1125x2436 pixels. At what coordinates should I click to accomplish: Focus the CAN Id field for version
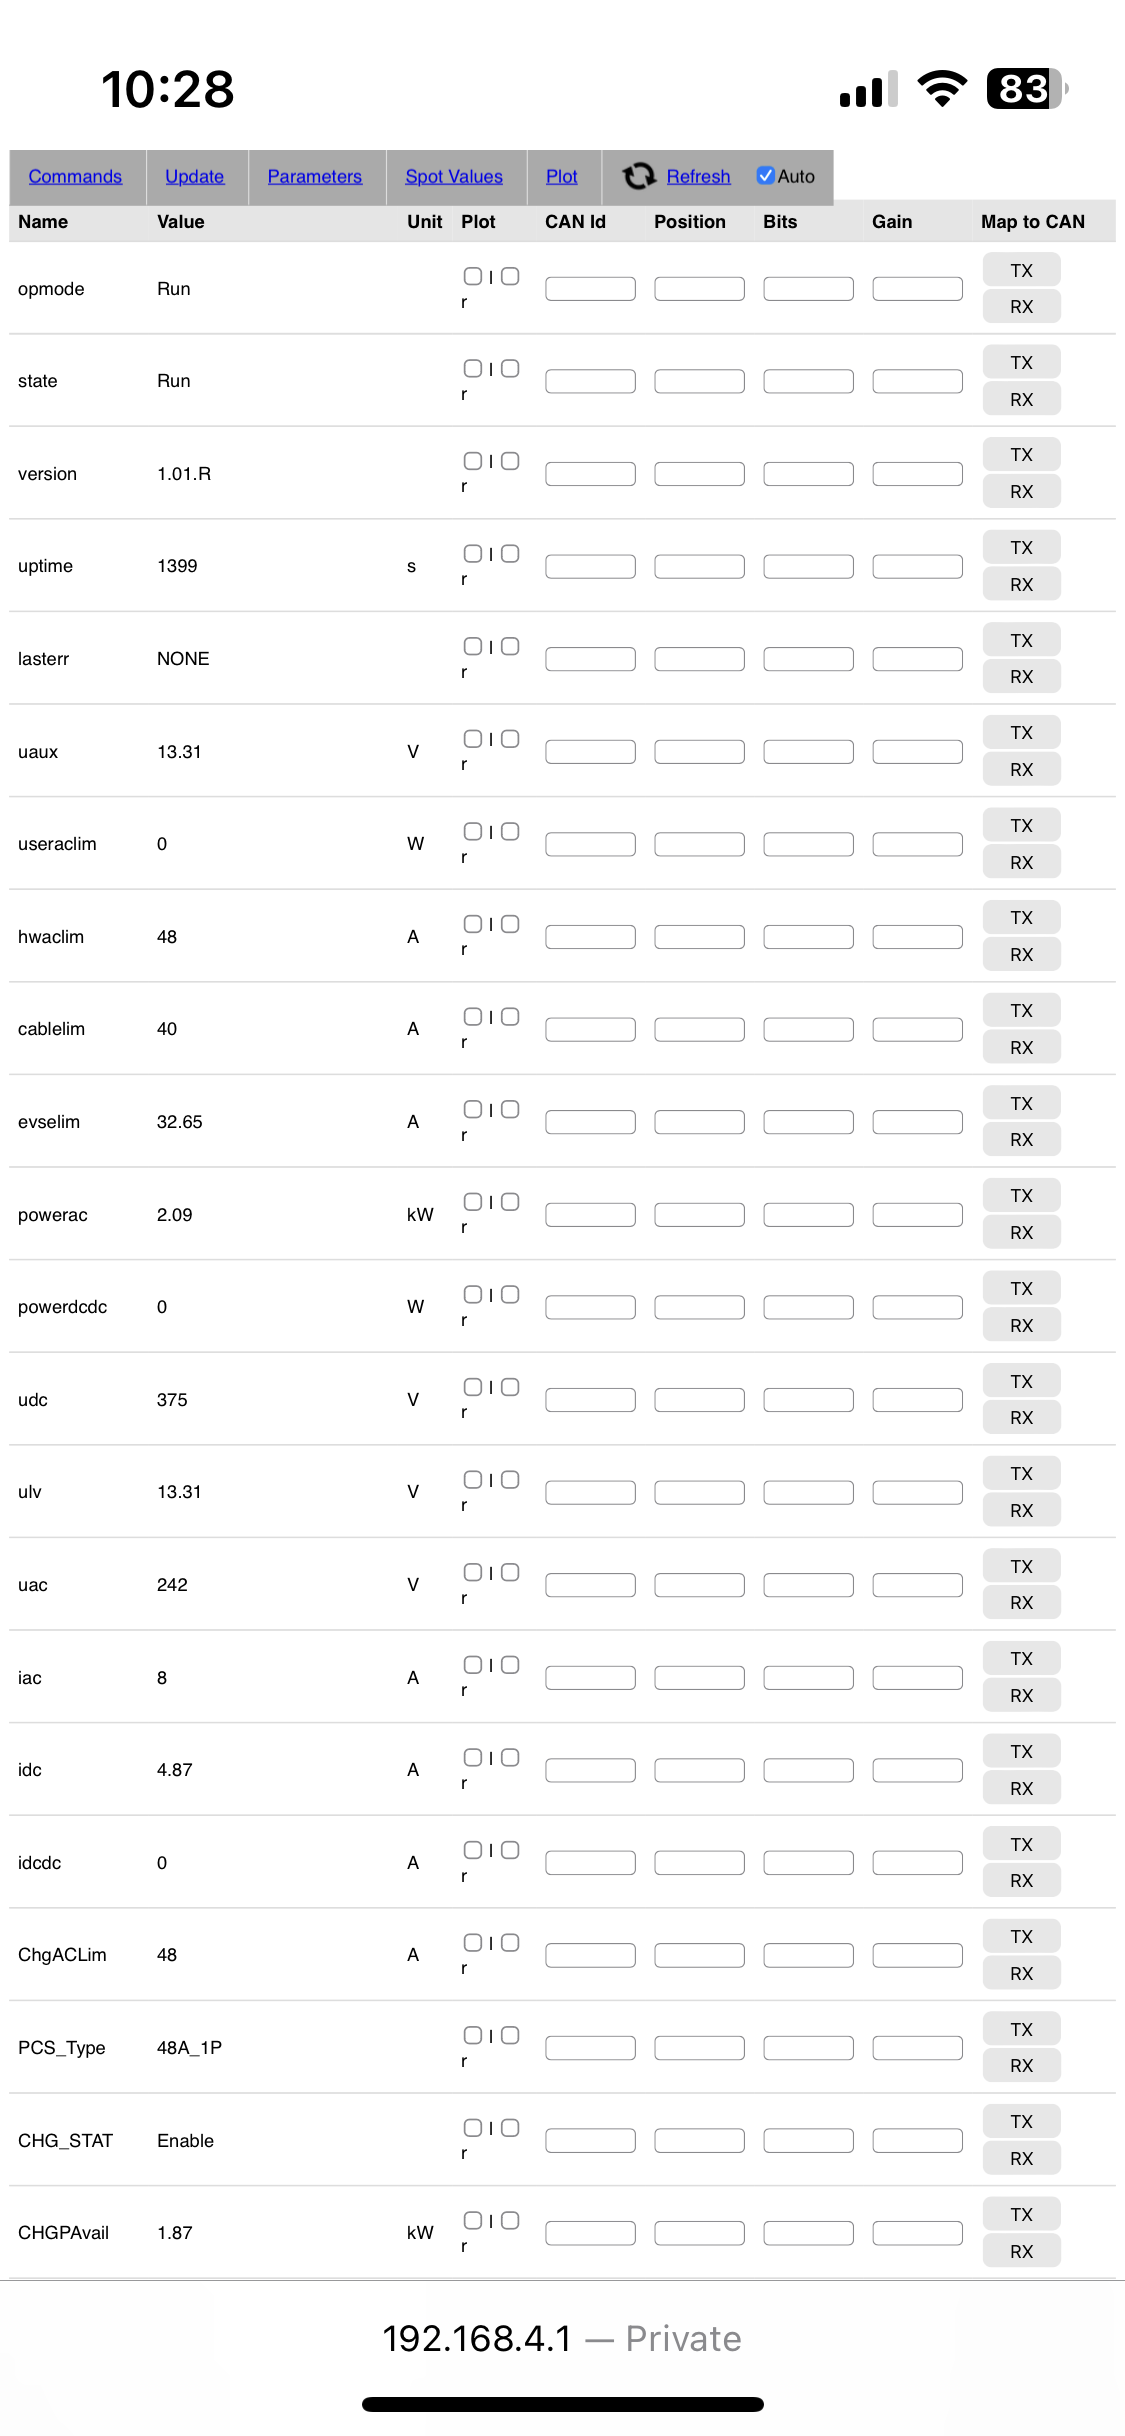point(590,474)
